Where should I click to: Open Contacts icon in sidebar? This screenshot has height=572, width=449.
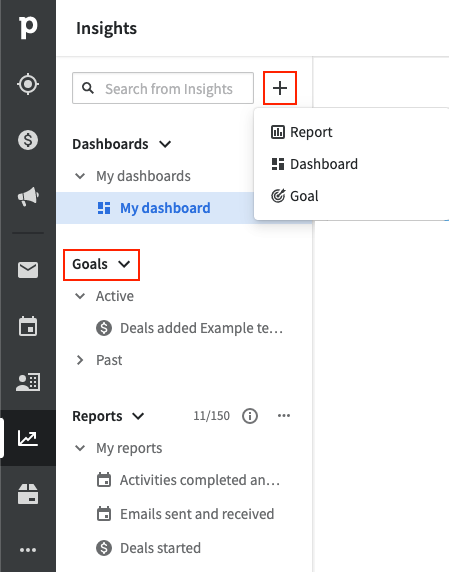click(x=28, y=382)
